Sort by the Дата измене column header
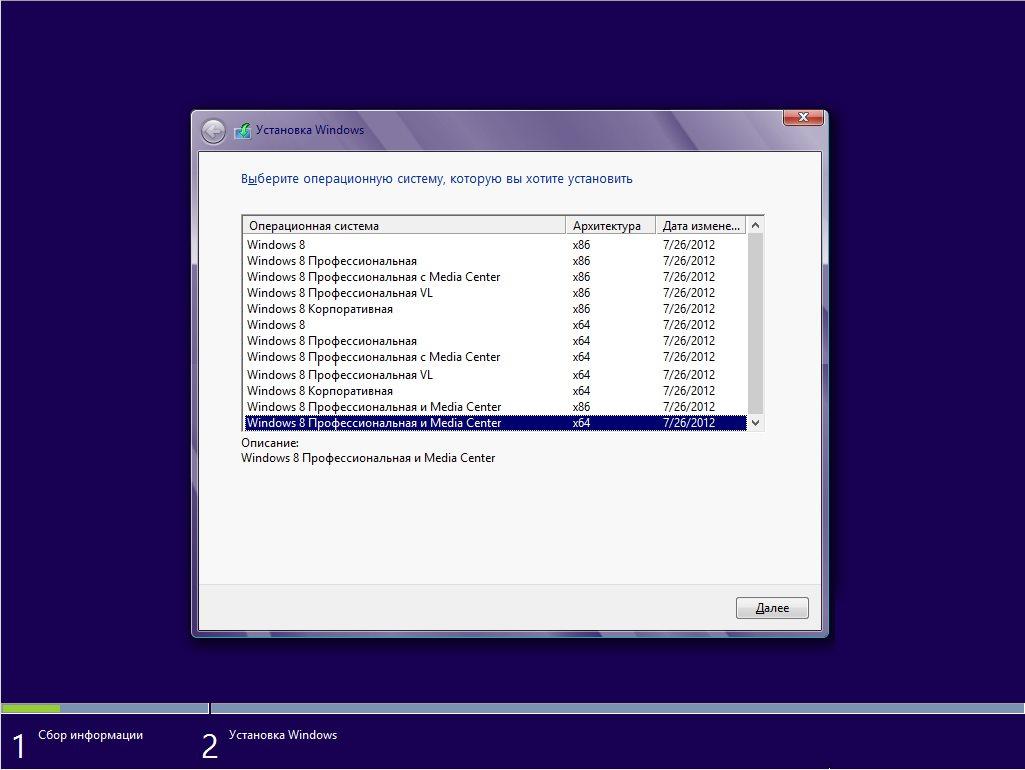1025x770 pixels. click(700, 224)
